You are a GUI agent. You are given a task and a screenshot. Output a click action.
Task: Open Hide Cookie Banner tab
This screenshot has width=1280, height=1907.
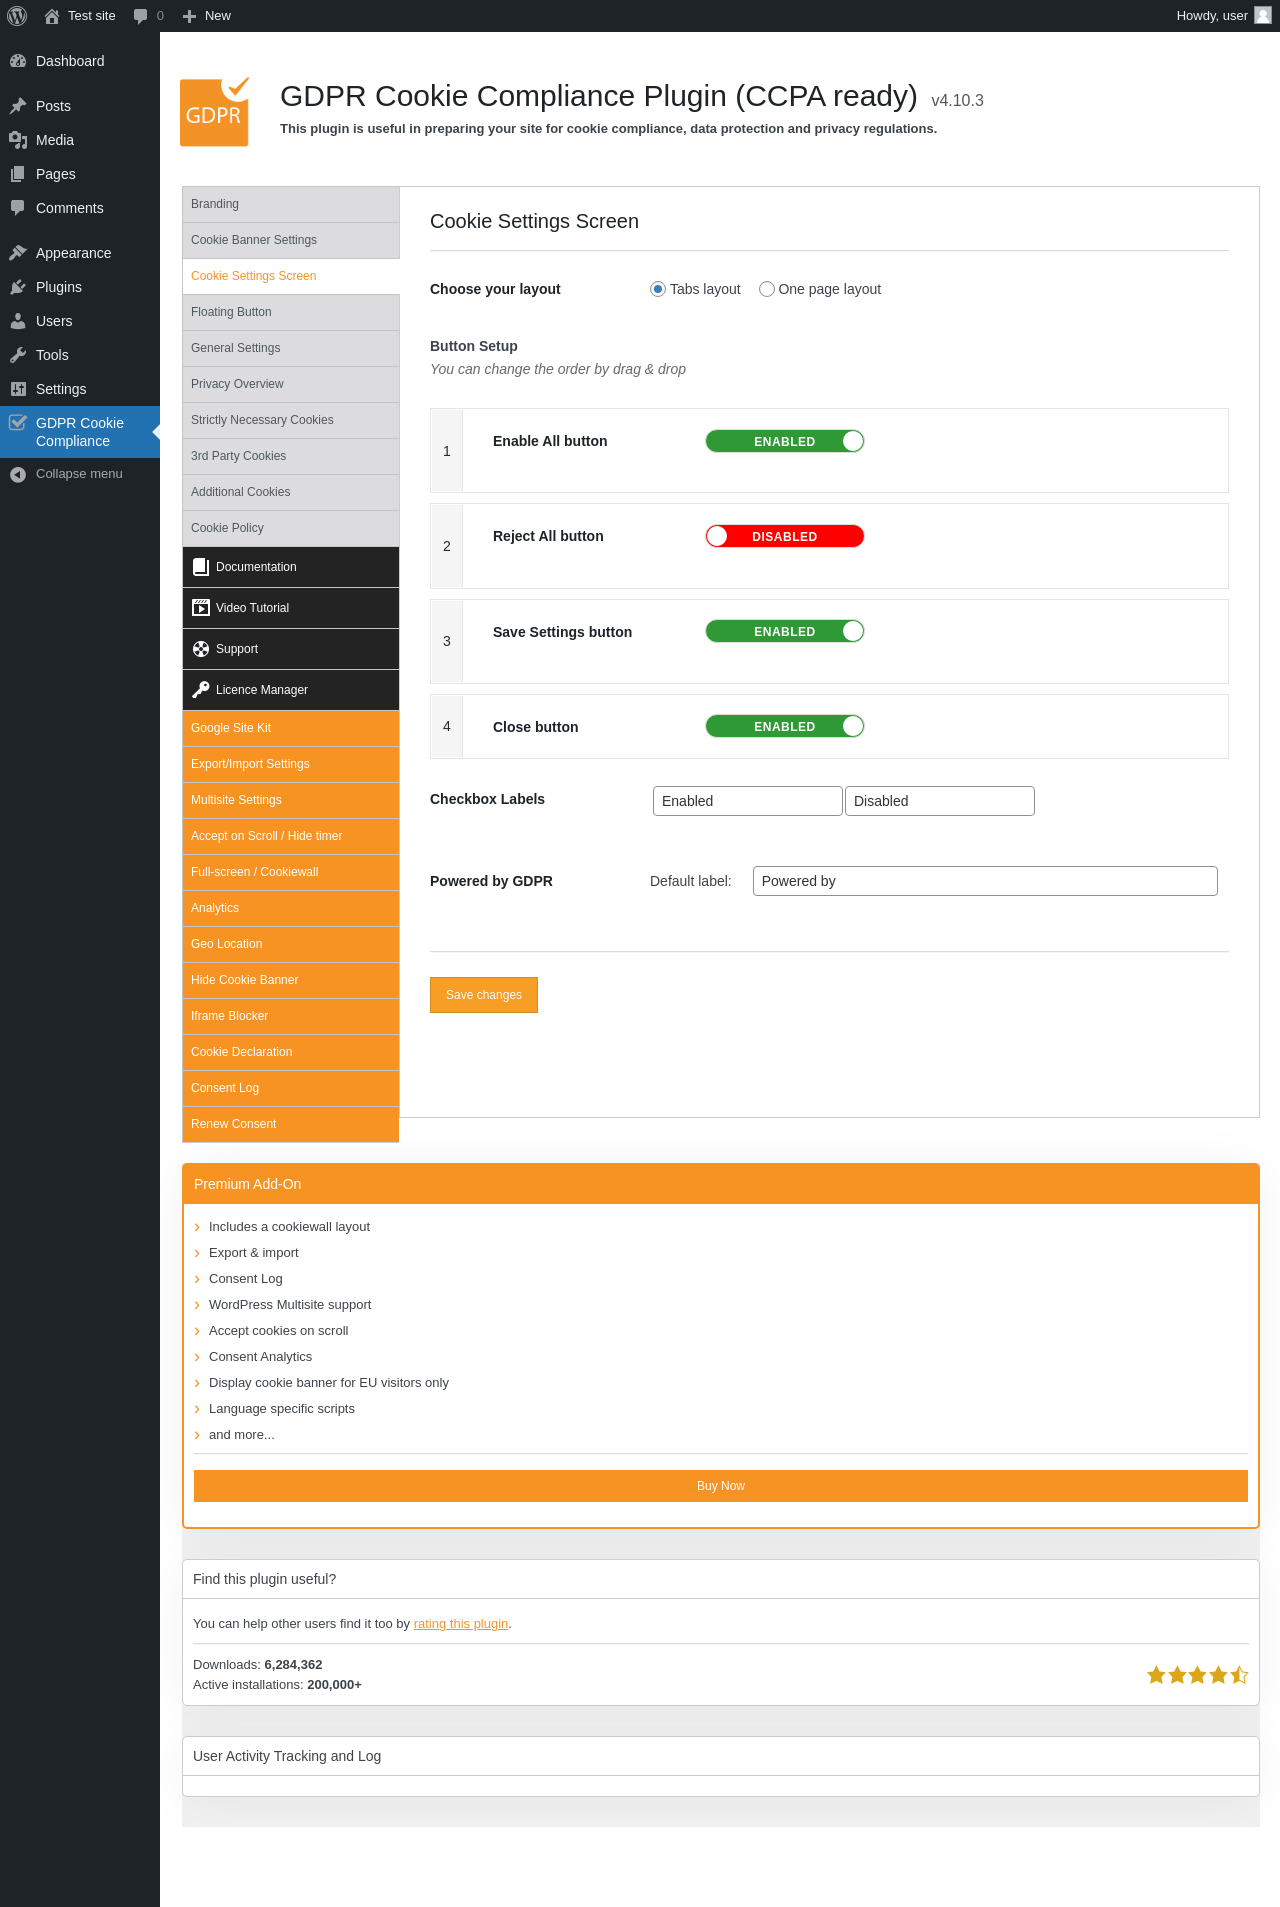291,980
